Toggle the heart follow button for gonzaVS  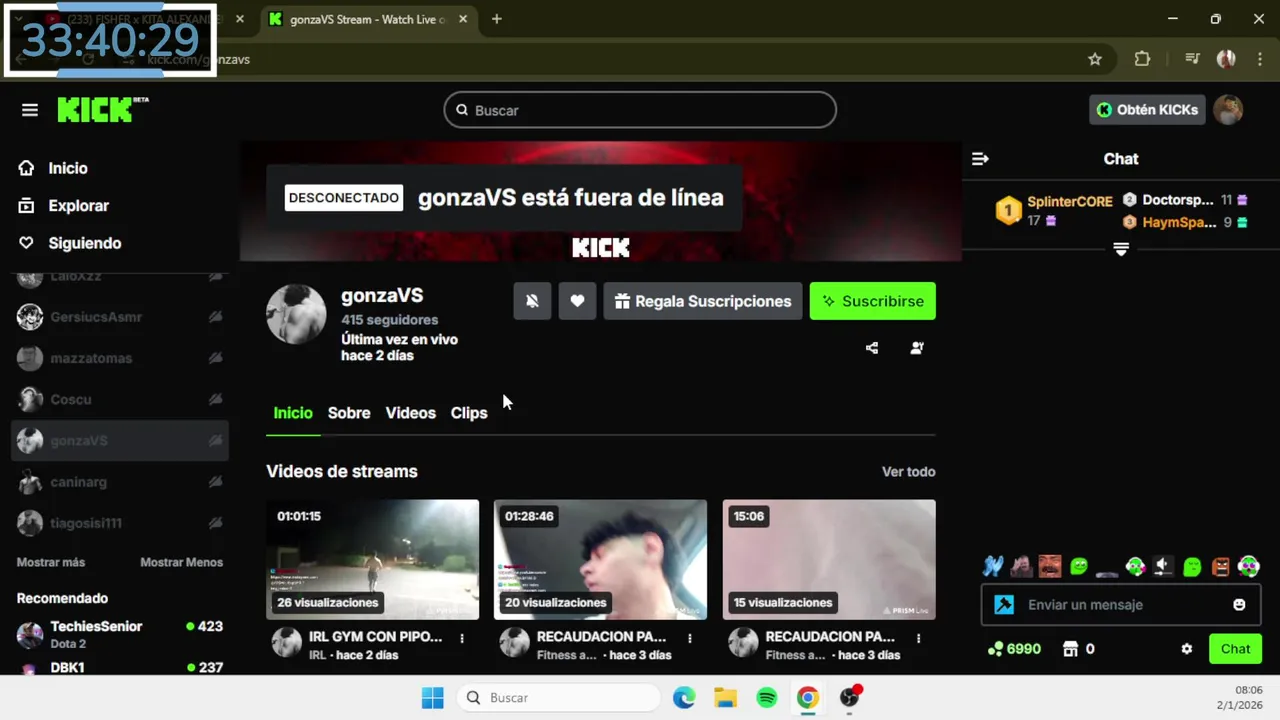click(x=577, y=301)
